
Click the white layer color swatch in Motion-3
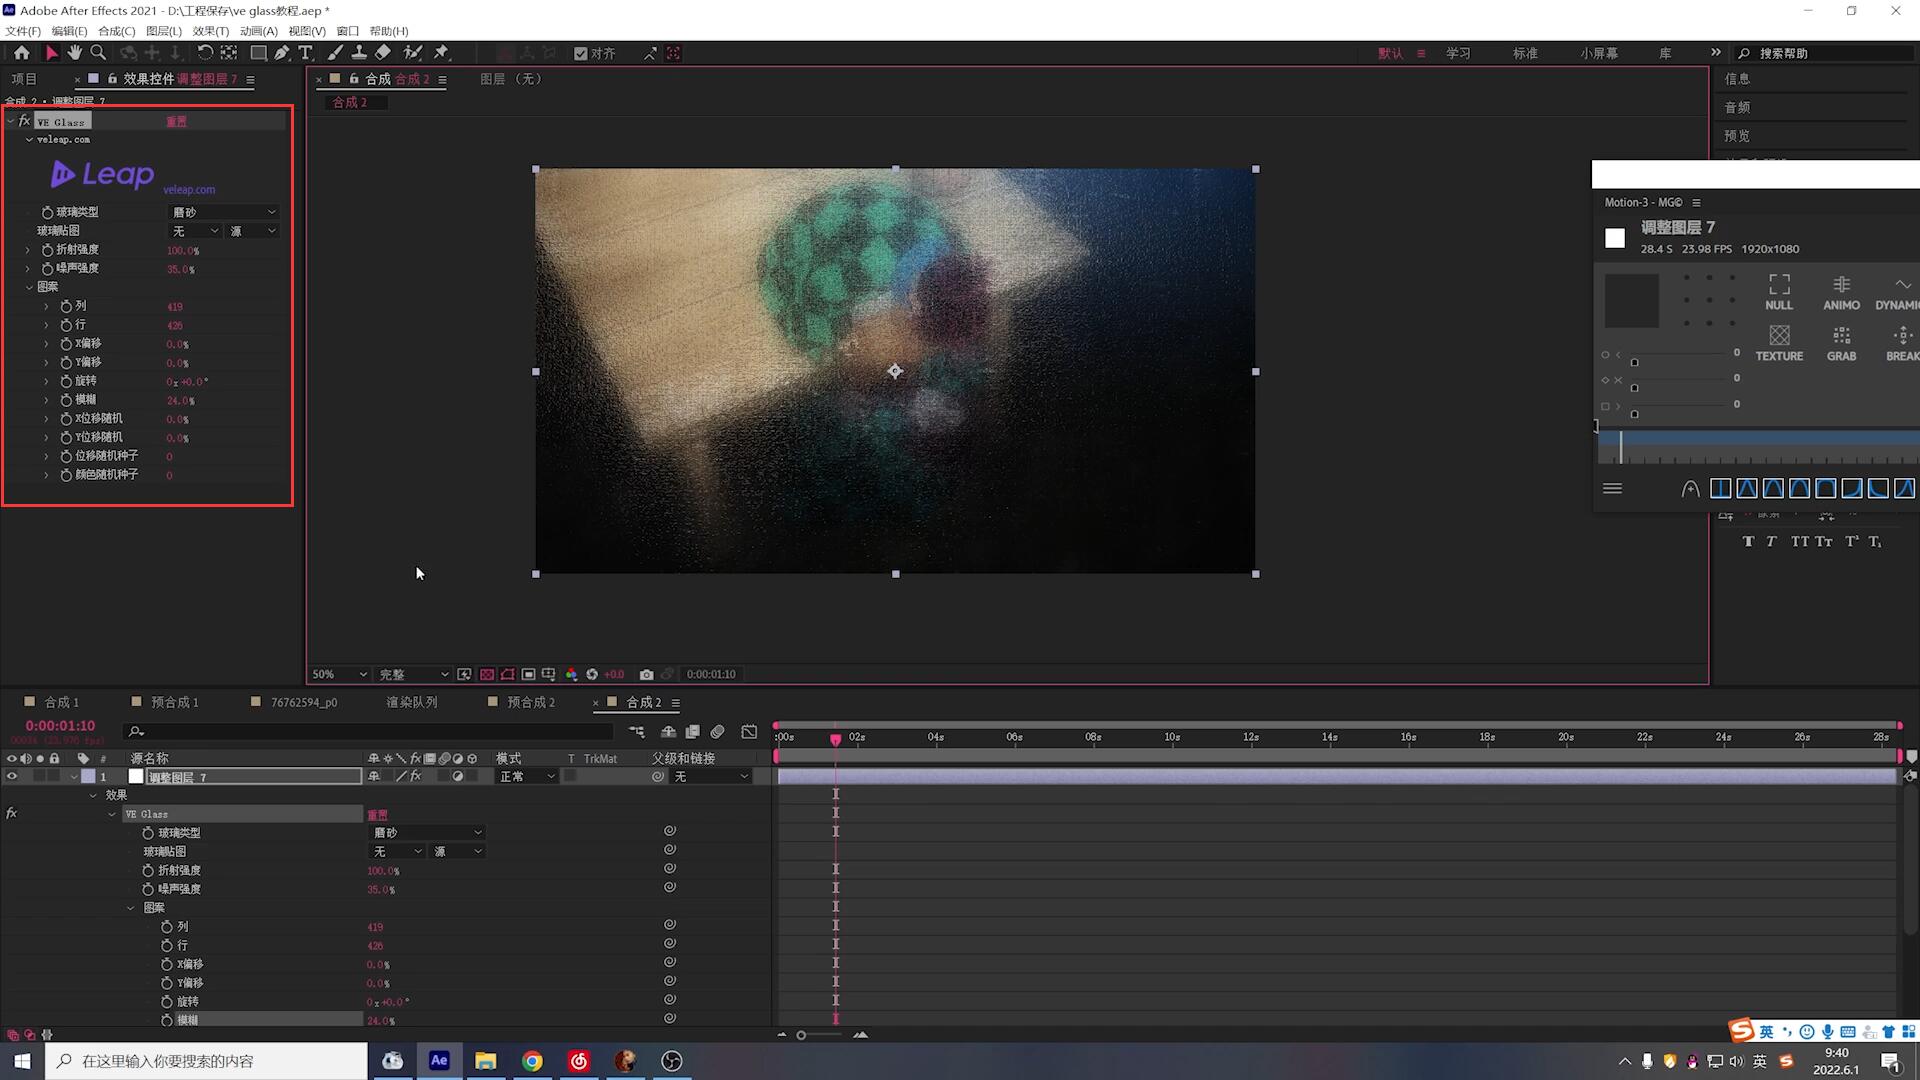[1615, 238]
